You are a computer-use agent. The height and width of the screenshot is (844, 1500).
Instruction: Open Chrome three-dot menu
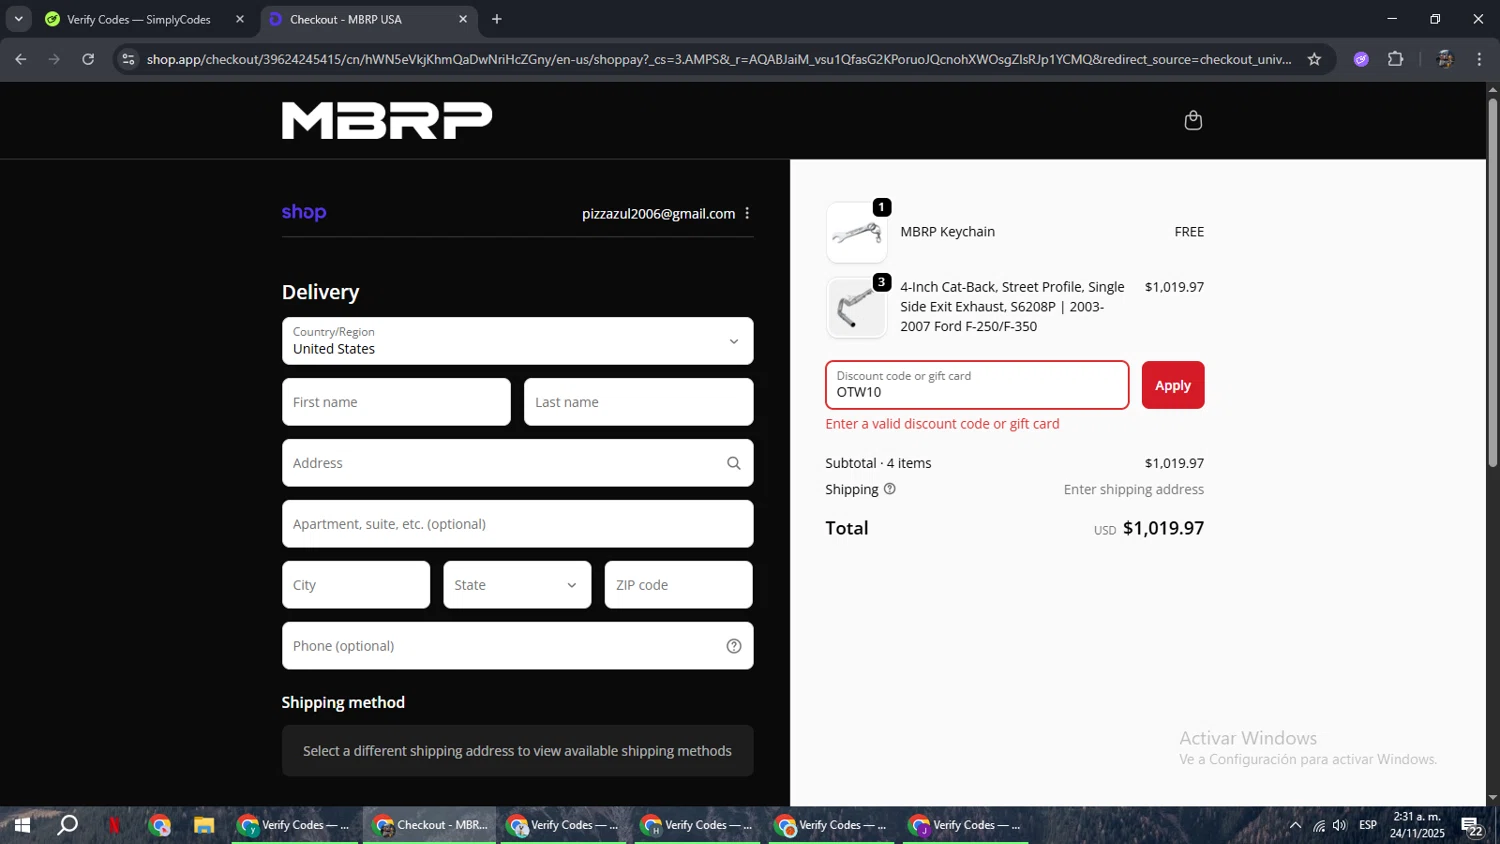coord(1479,59)
